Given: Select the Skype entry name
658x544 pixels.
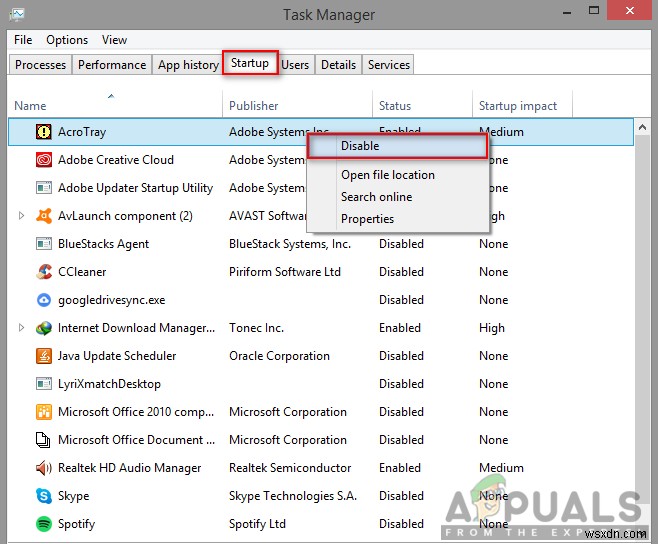Looking at the screenshot, I should (73, 496).
